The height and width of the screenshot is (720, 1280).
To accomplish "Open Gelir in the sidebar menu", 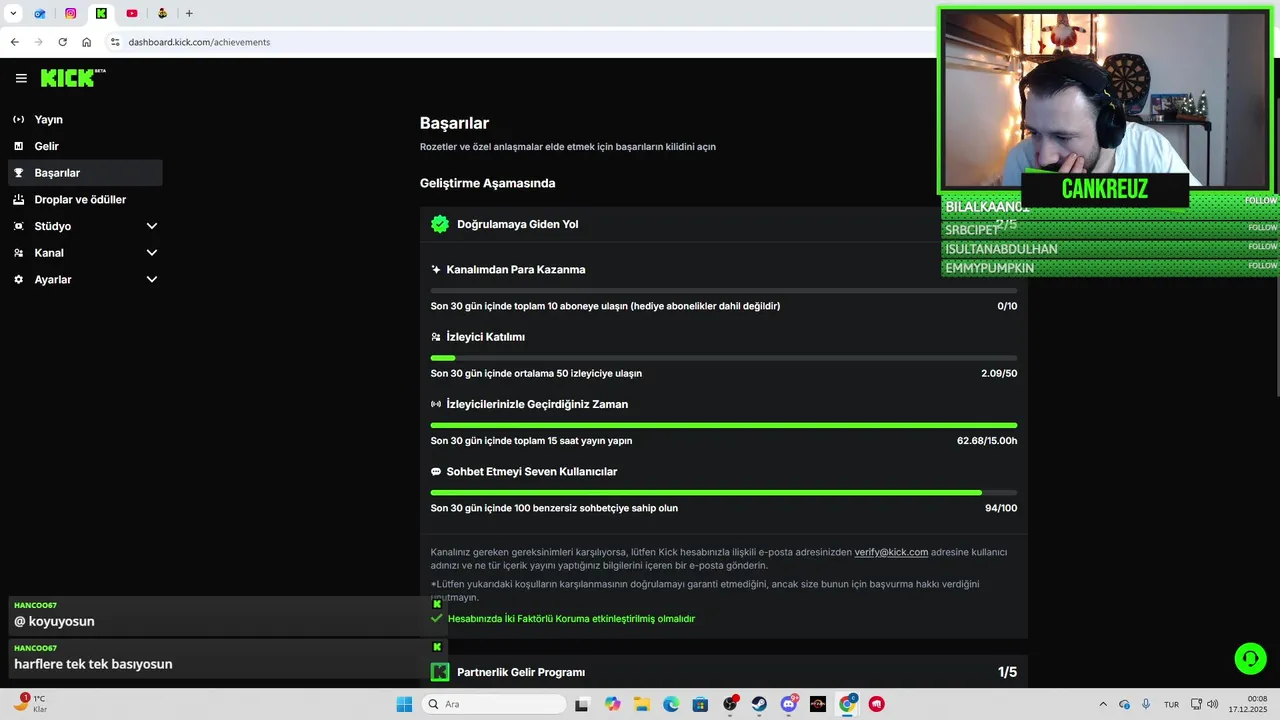I will click(85, 146).
